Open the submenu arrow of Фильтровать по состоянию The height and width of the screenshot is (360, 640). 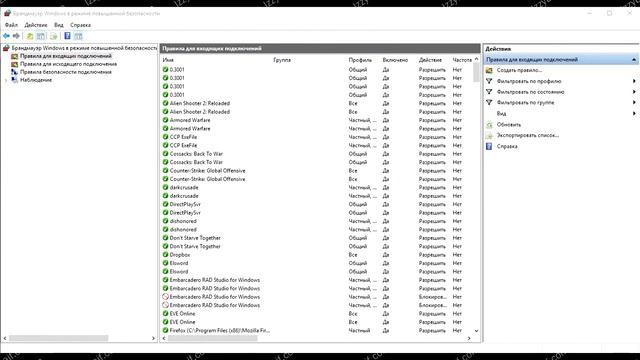coord(634,92)
